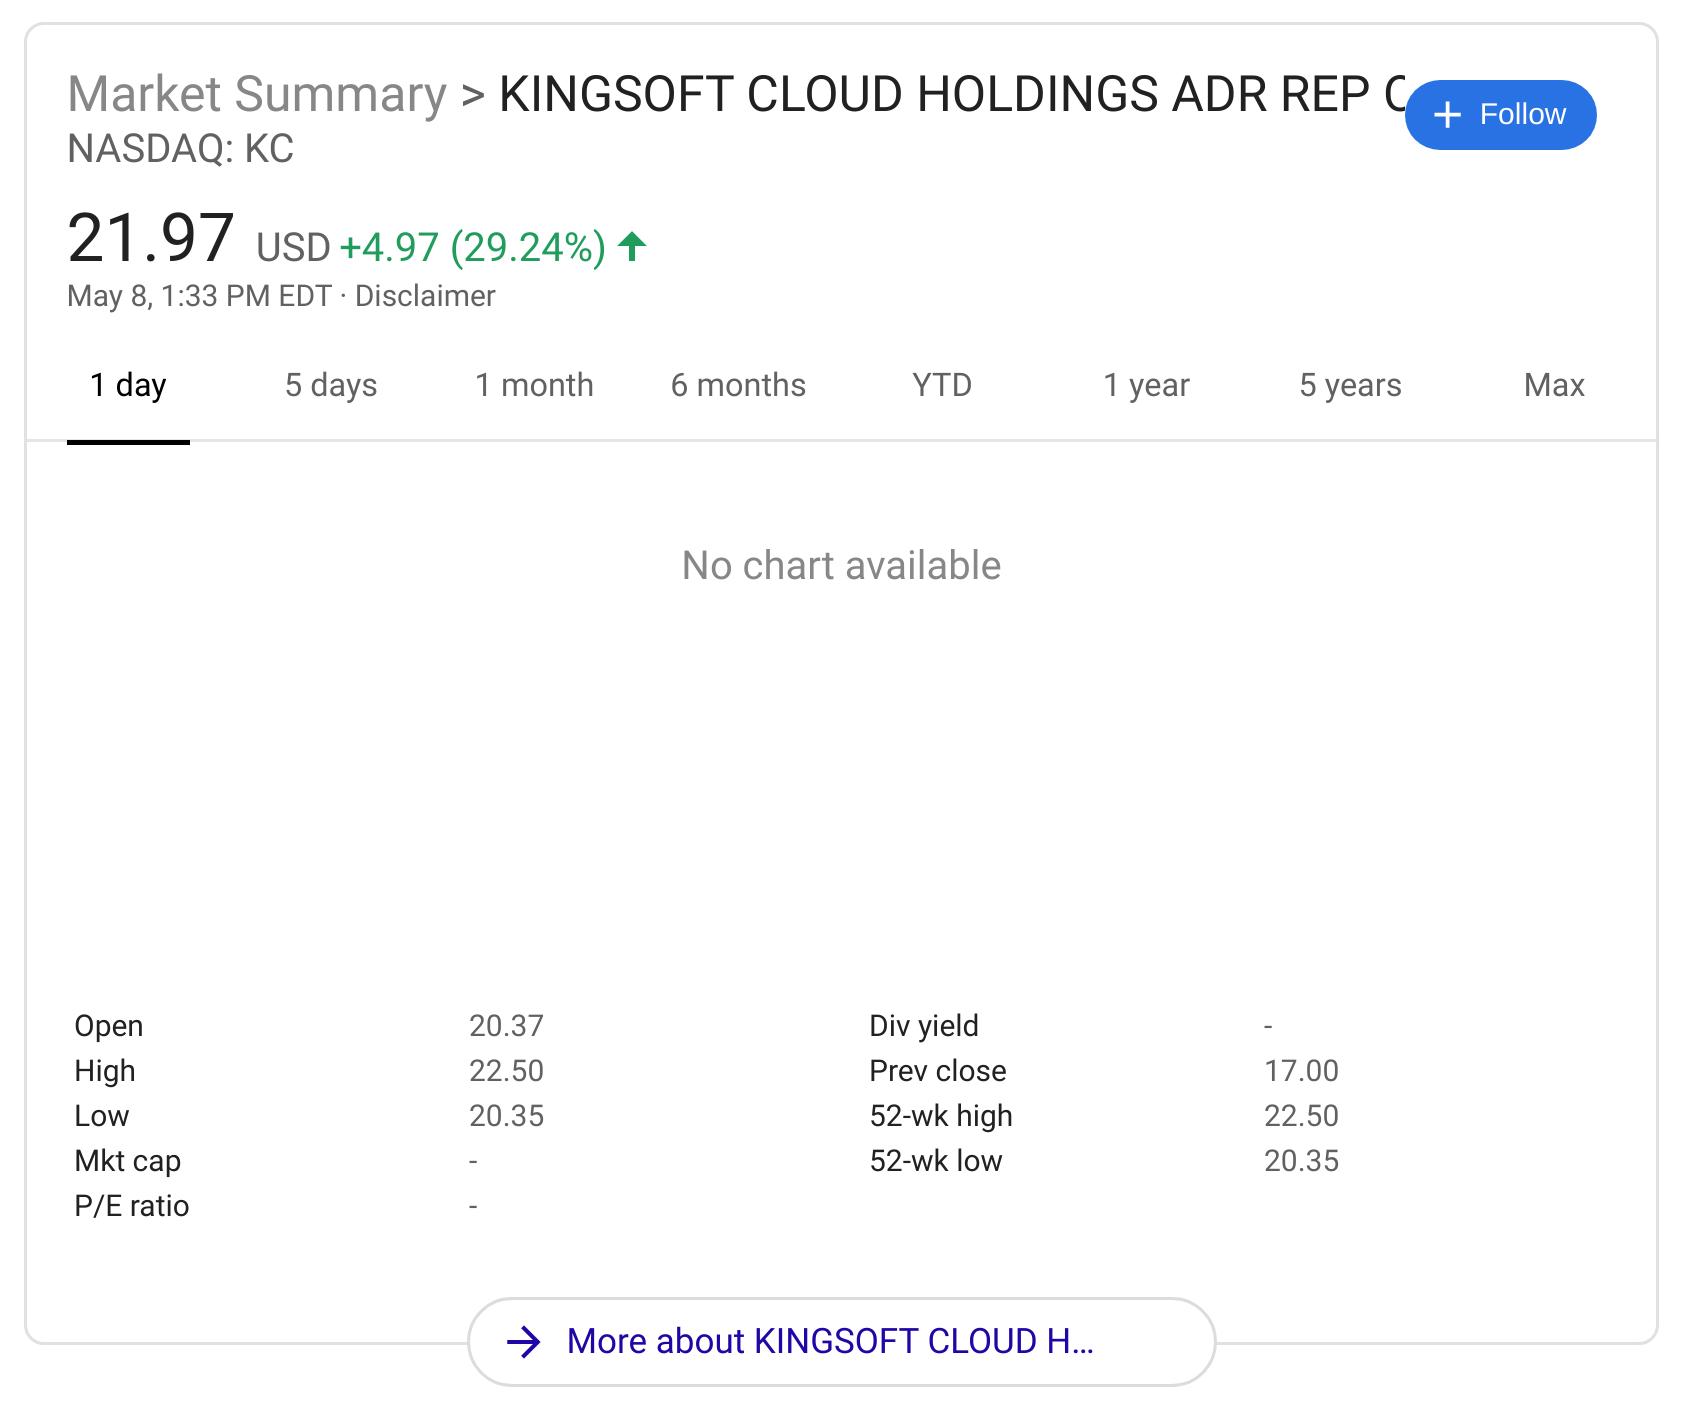Switch to the 1 year tab
This screenshot has height=1406, width=1692.
[x=1146, y=385]
